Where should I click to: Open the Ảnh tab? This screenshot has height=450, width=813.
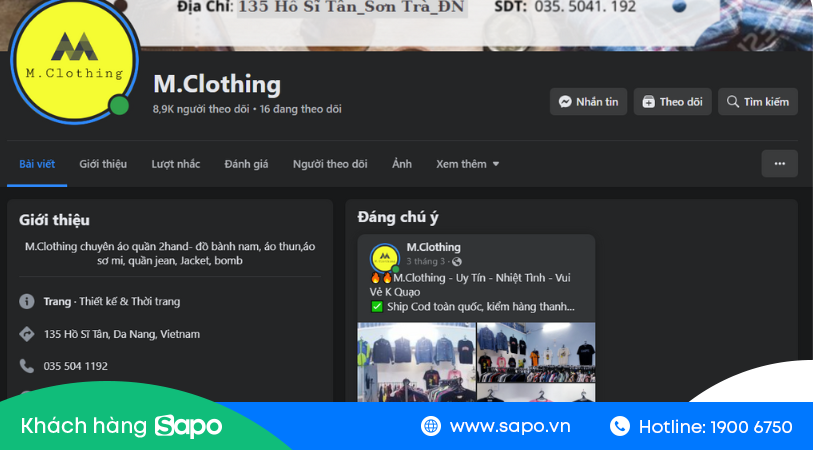point(402,164)
